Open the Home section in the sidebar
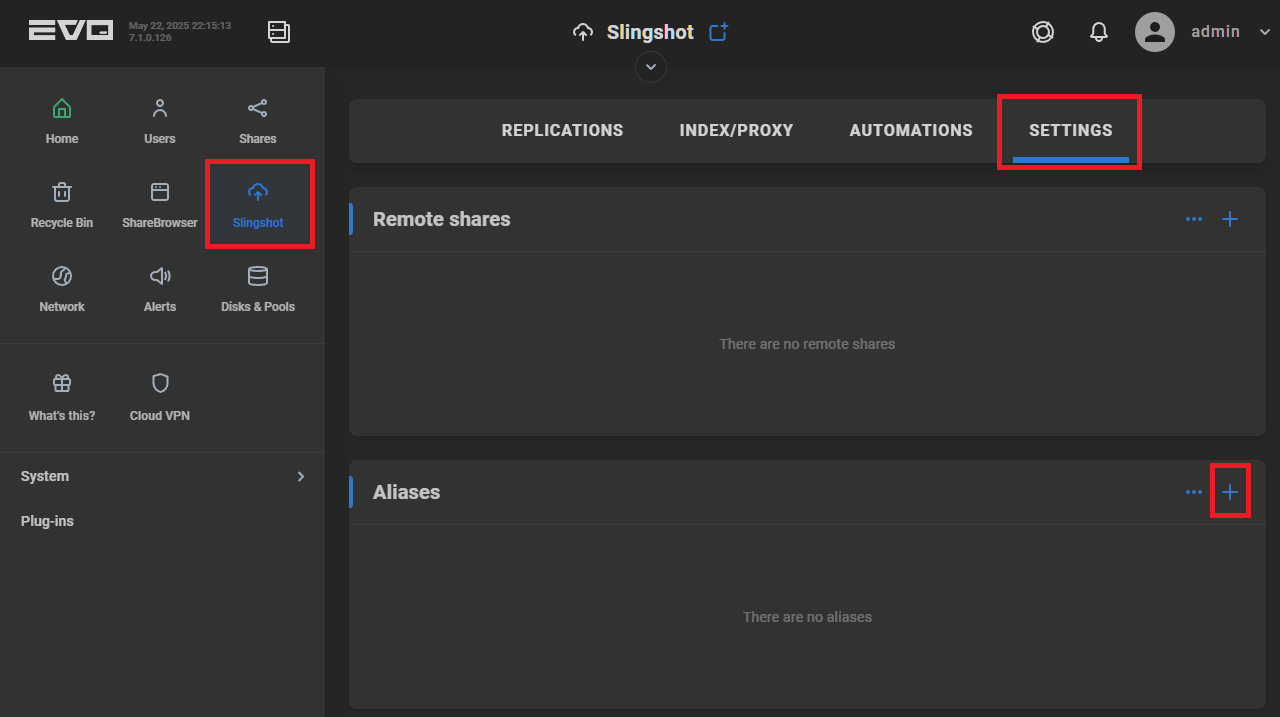The width and height of the screenshot is (1280, 717). point(62,120)
